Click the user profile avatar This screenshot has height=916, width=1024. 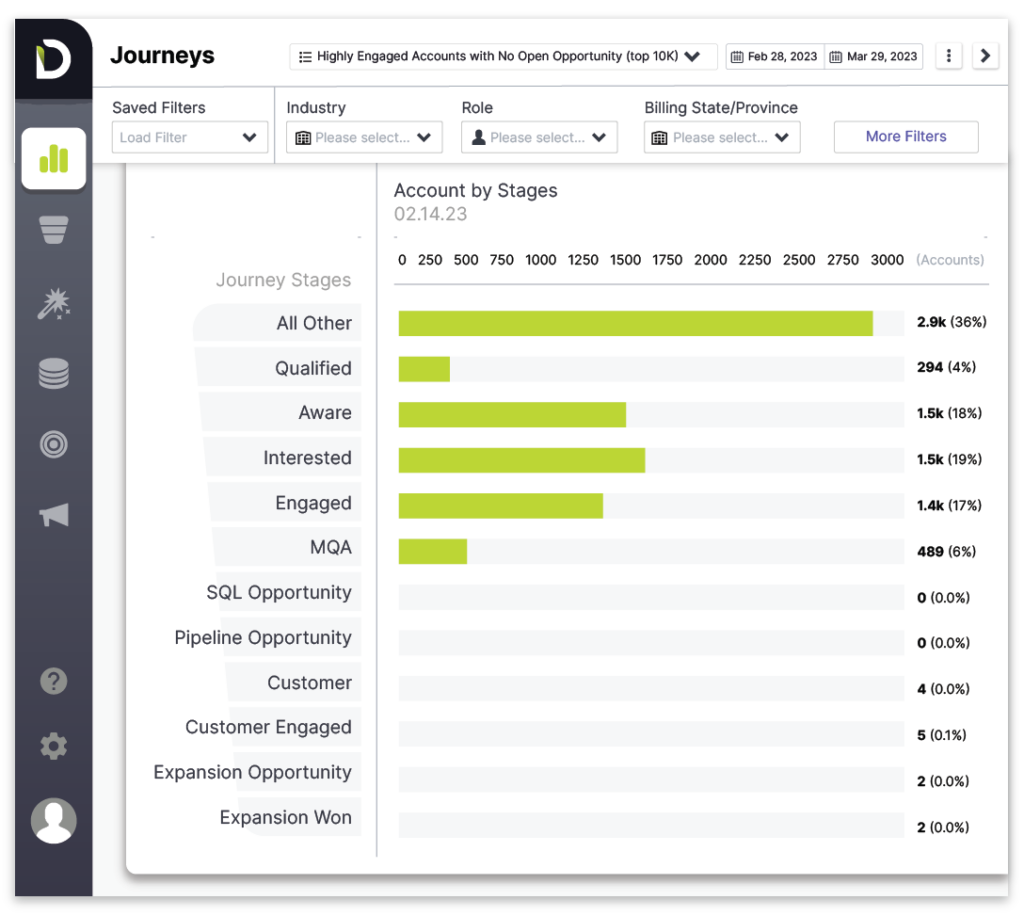pos(53,820)
